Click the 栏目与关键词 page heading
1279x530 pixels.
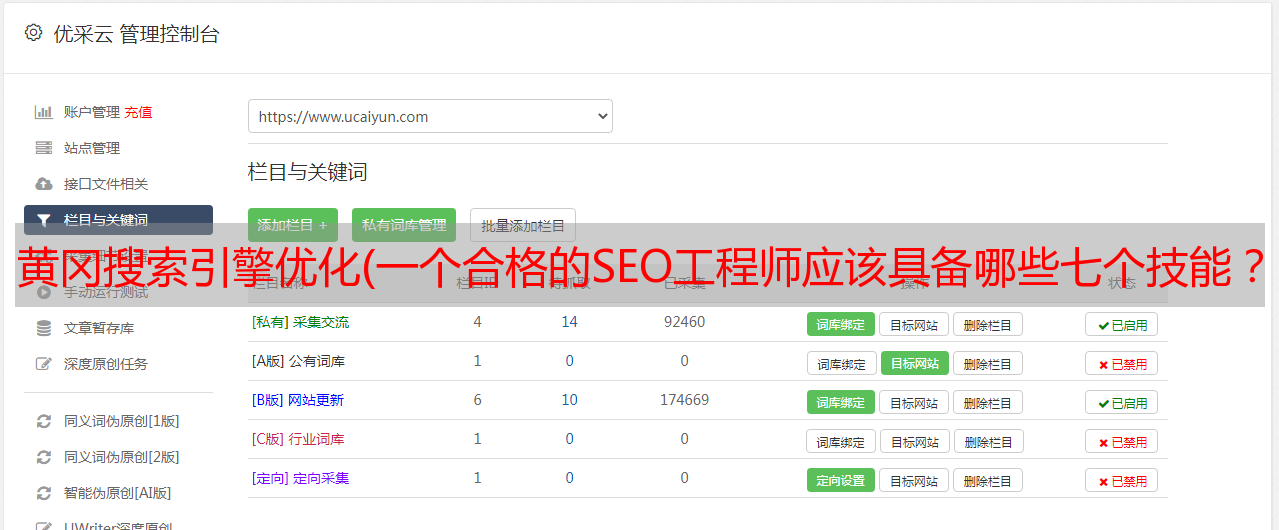click(x=307, y=172)
